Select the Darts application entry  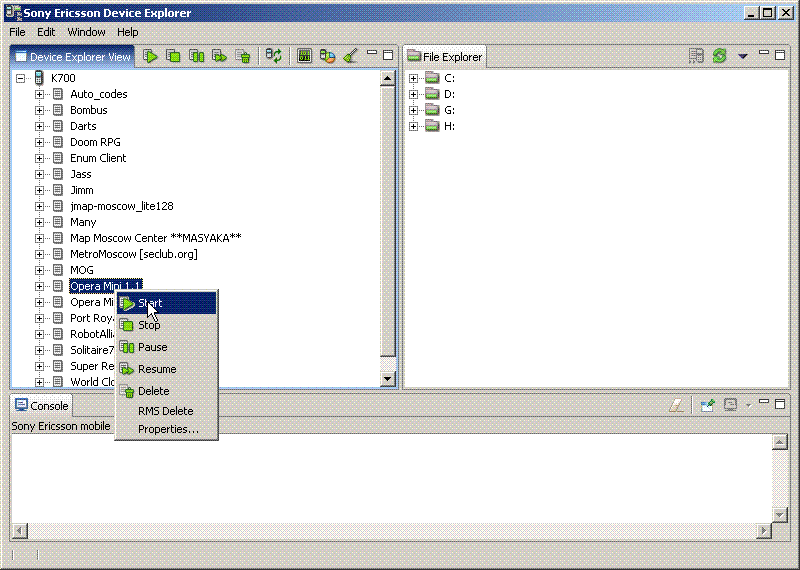coord(83,126)
